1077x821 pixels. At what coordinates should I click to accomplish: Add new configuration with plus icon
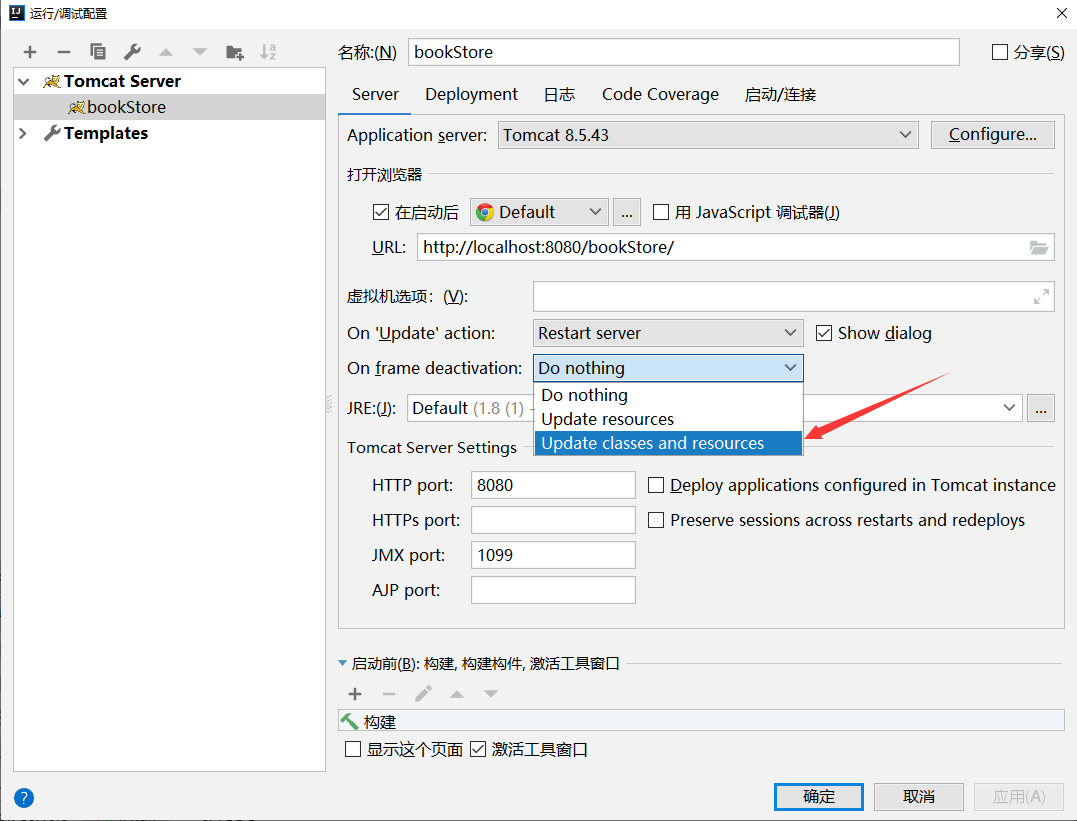[x=30, y=52]
